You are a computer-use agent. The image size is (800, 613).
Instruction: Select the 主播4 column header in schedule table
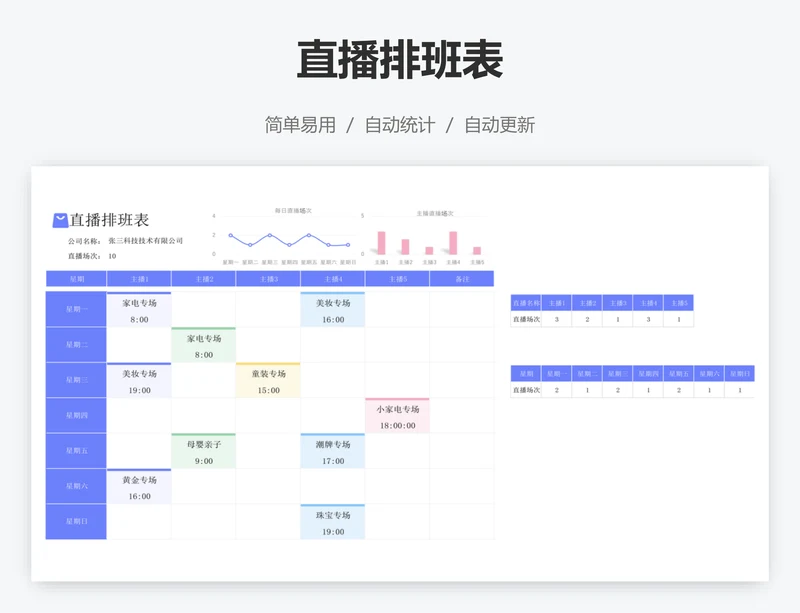click(x=333, y=279)
